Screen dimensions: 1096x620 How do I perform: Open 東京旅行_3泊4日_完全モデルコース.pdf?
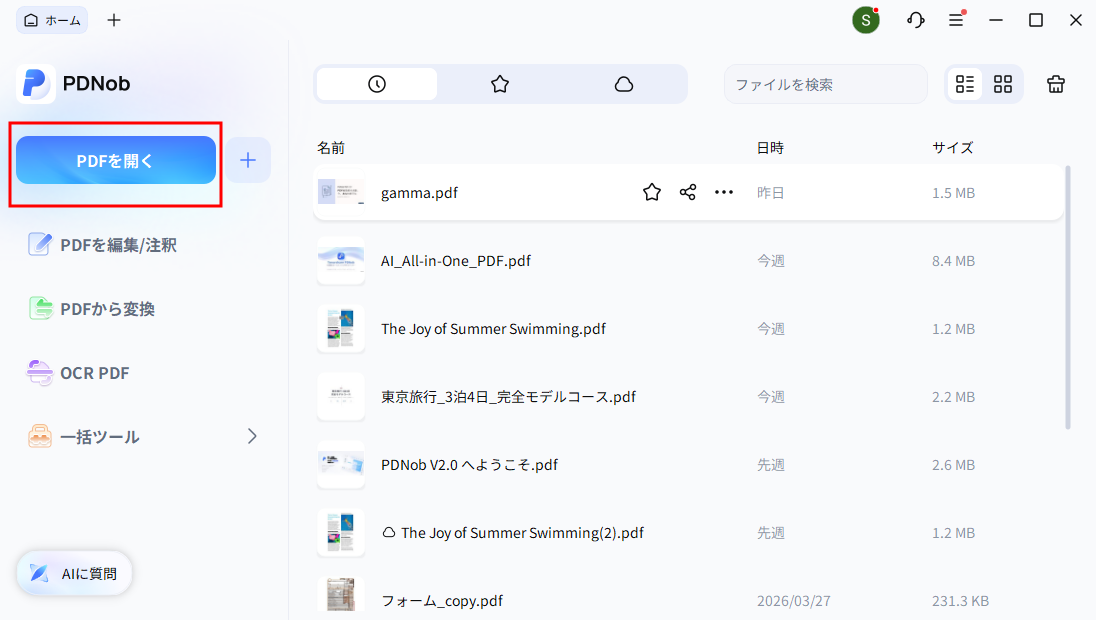[508, 396]
